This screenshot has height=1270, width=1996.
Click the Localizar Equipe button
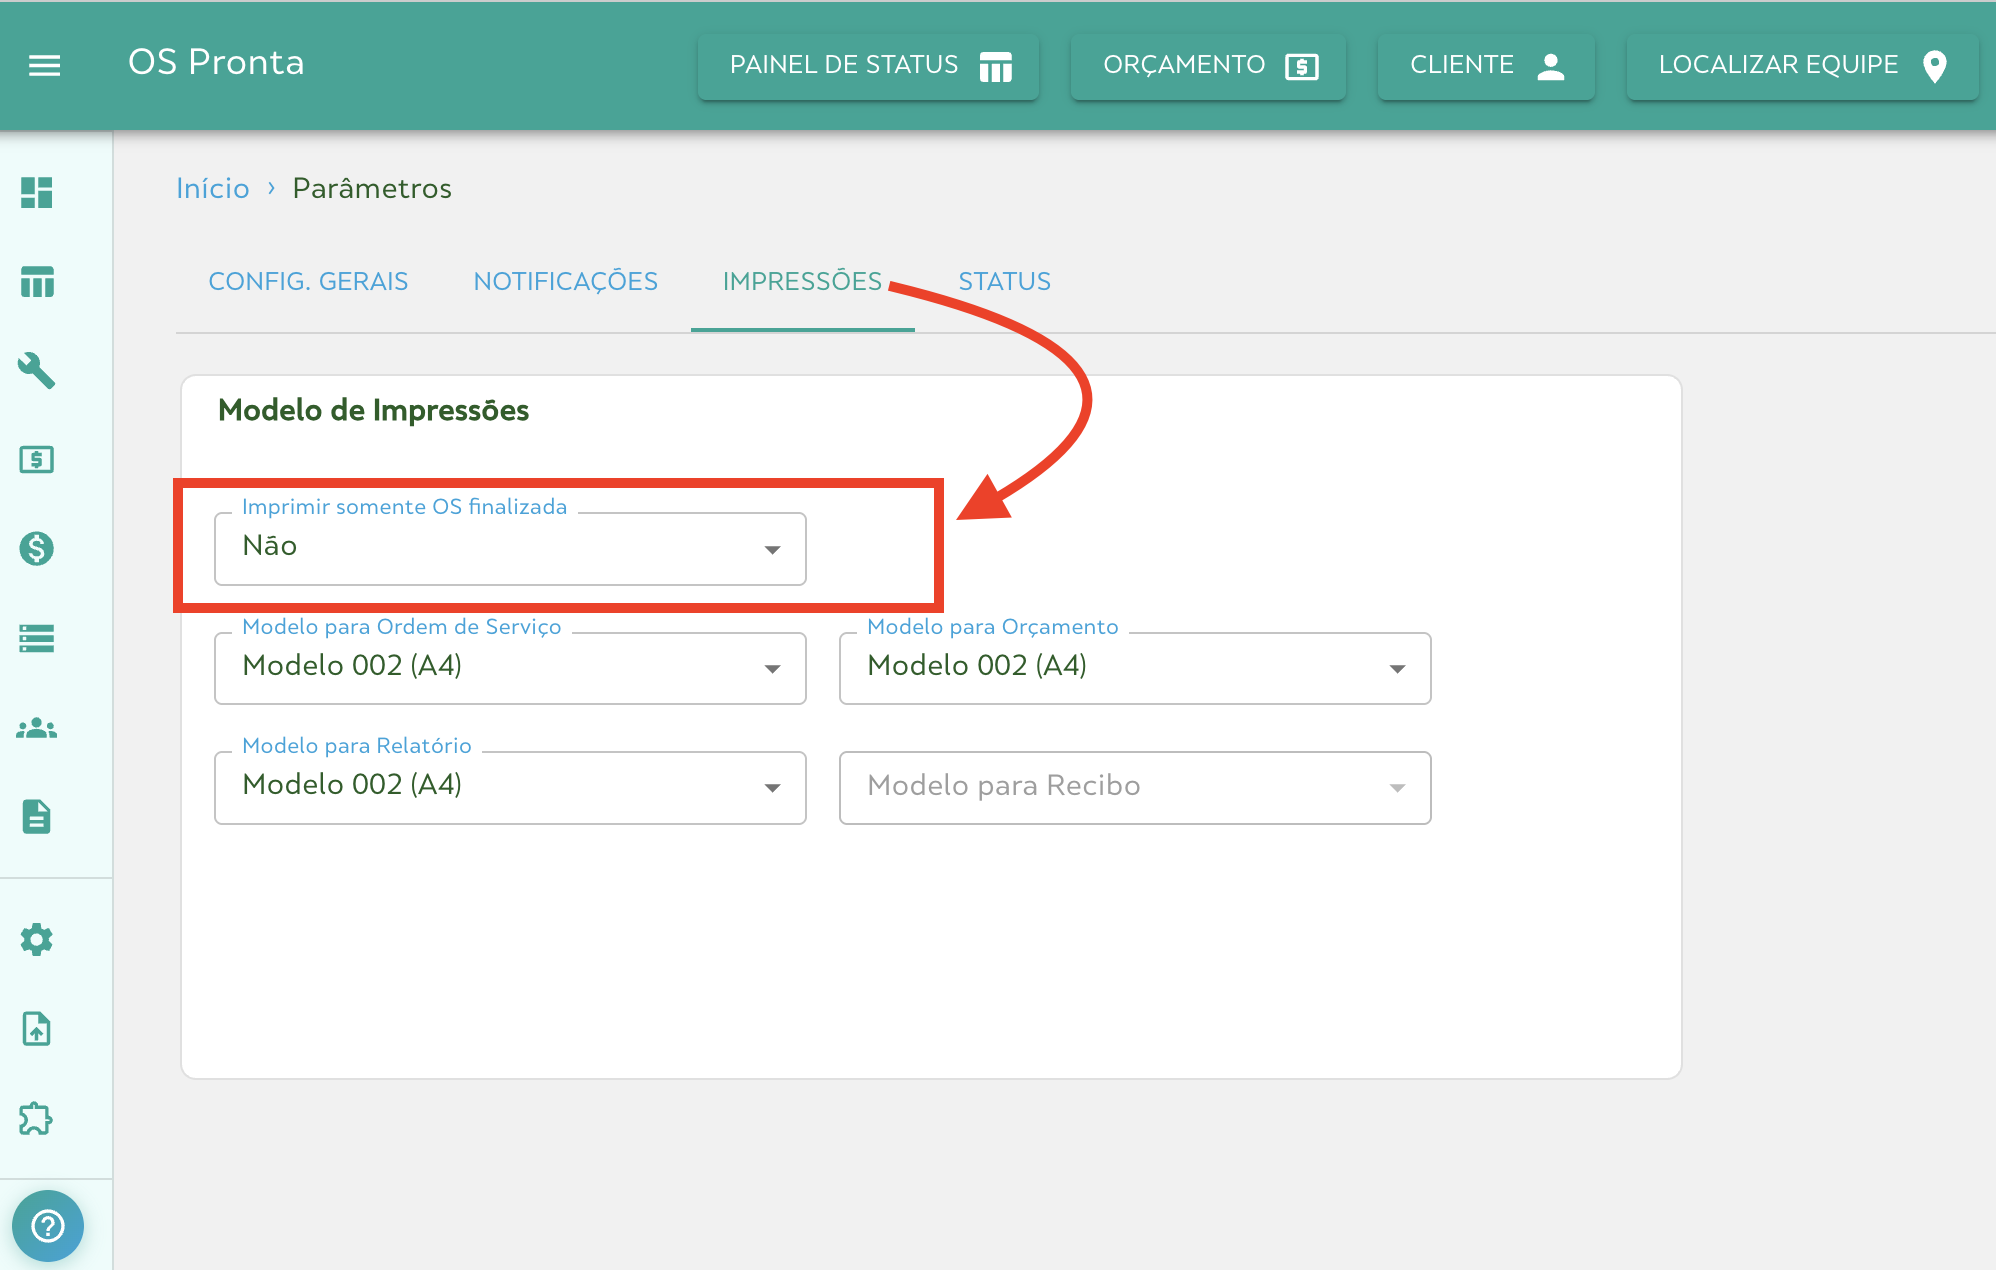pos(1801,66)
